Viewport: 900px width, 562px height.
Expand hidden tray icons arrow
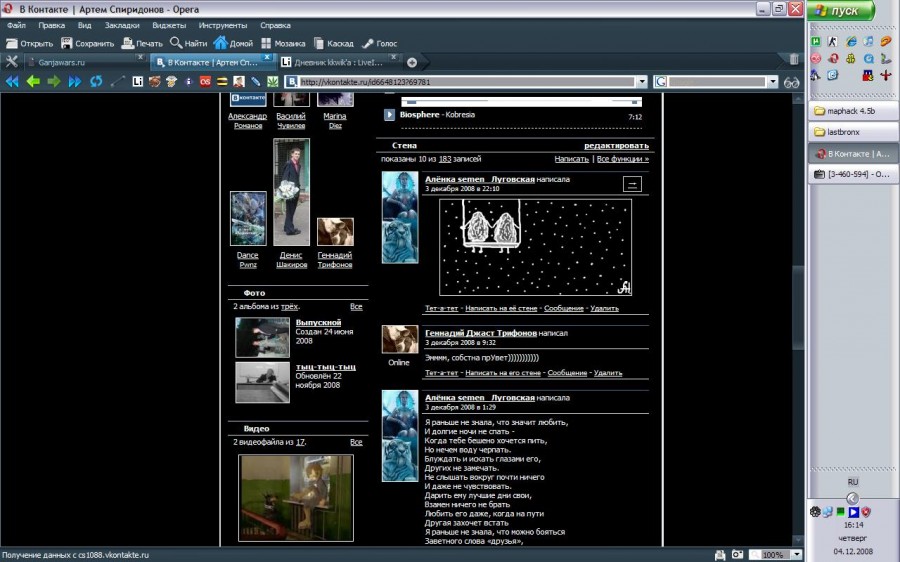coord(852,498)
